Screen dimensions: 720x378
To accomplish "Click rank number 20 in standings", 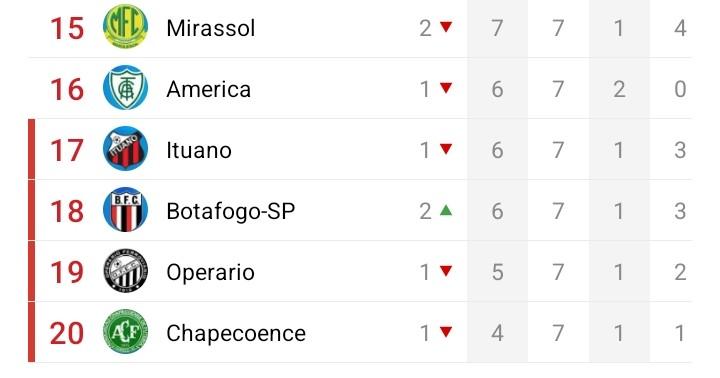I will (x=67, y=333).
